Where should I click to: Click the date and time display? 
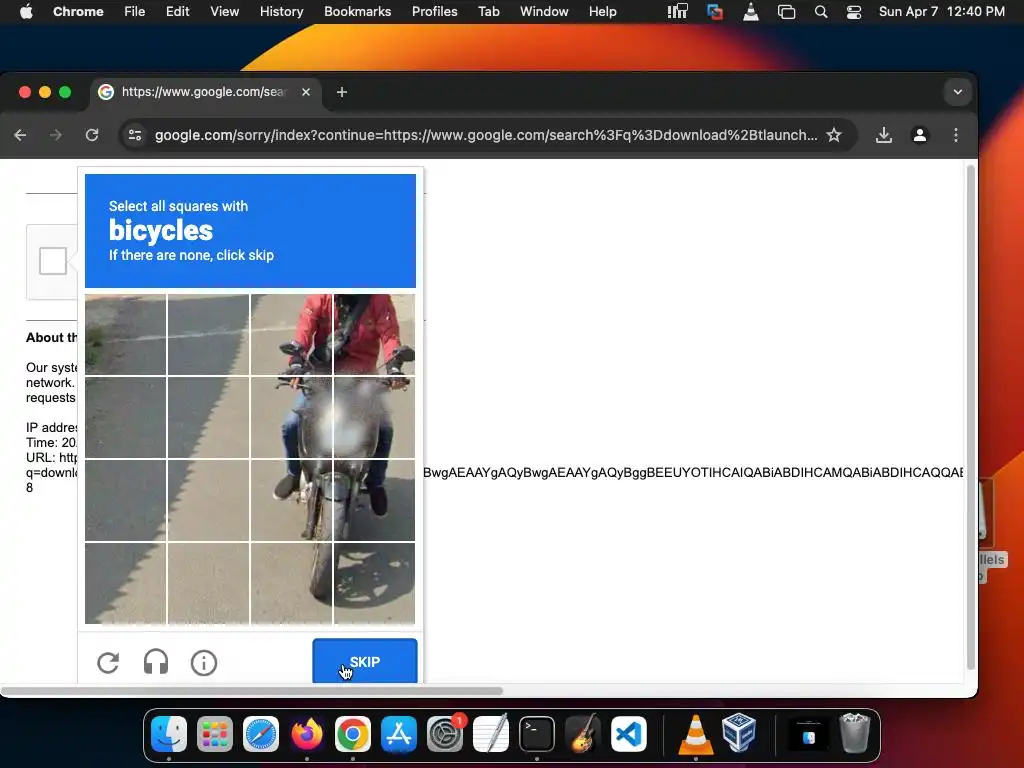pyautogui.click(x=941, y=12)
